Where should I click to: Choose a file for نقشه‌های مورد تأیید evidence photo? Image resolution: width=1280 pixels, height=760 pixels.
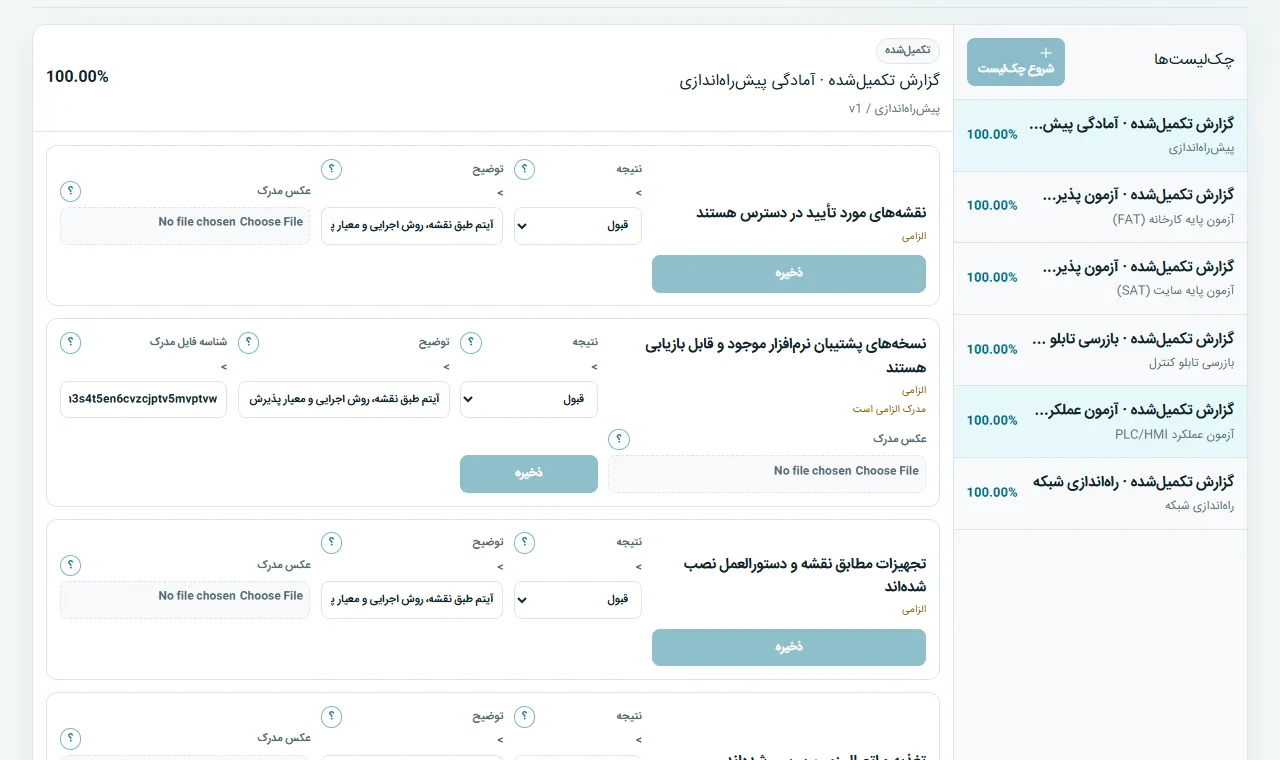point(185,226)
